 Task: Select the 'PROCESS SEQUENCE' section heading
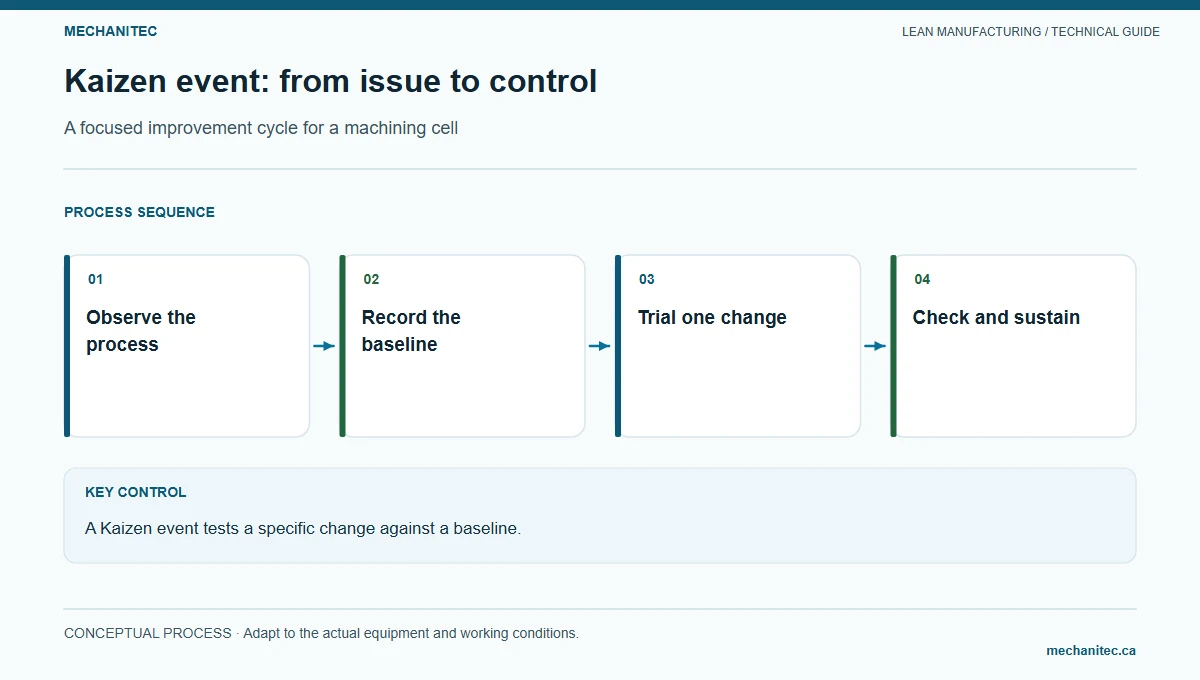[139, 212]
